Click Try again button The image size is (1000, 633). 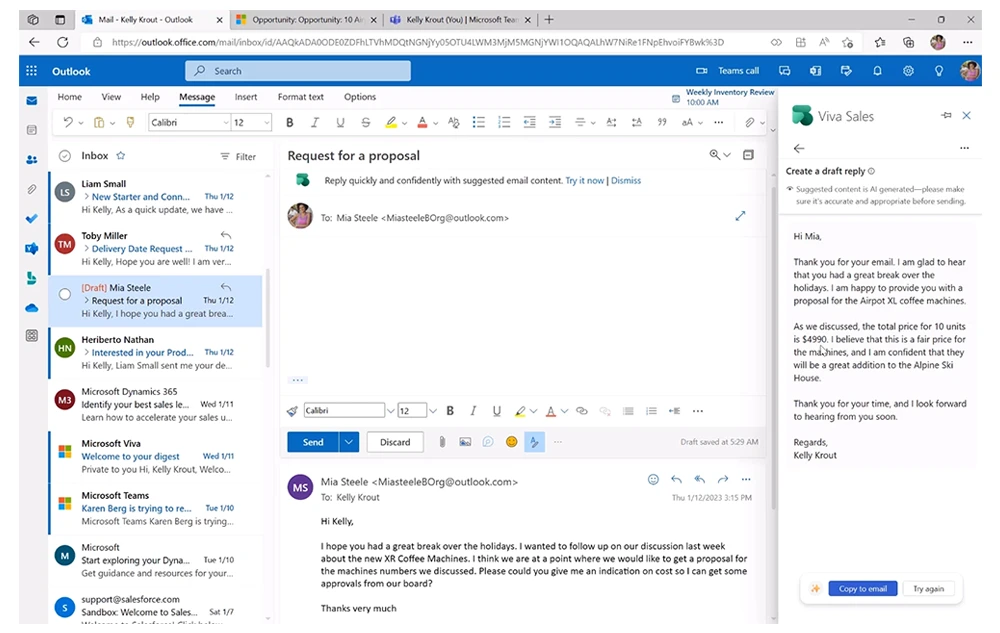click(928, 588)
